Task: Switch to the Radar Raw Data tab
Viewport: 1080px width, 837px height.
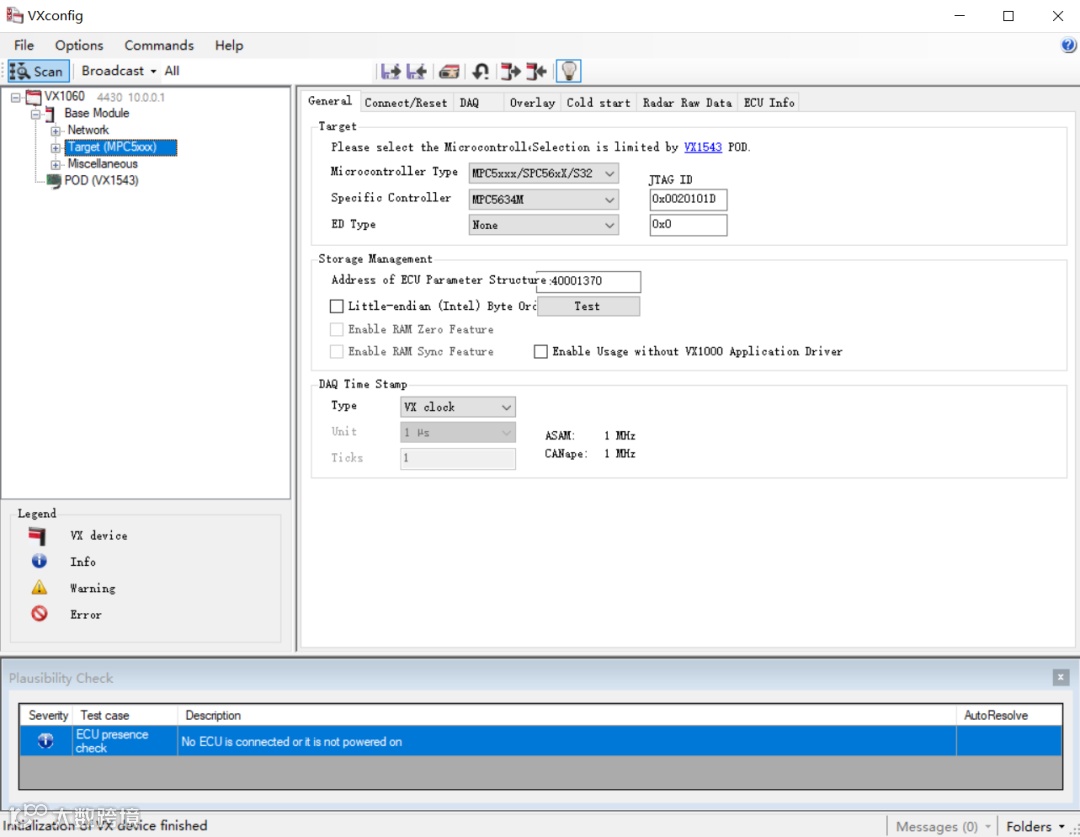Action: (687, 103)
